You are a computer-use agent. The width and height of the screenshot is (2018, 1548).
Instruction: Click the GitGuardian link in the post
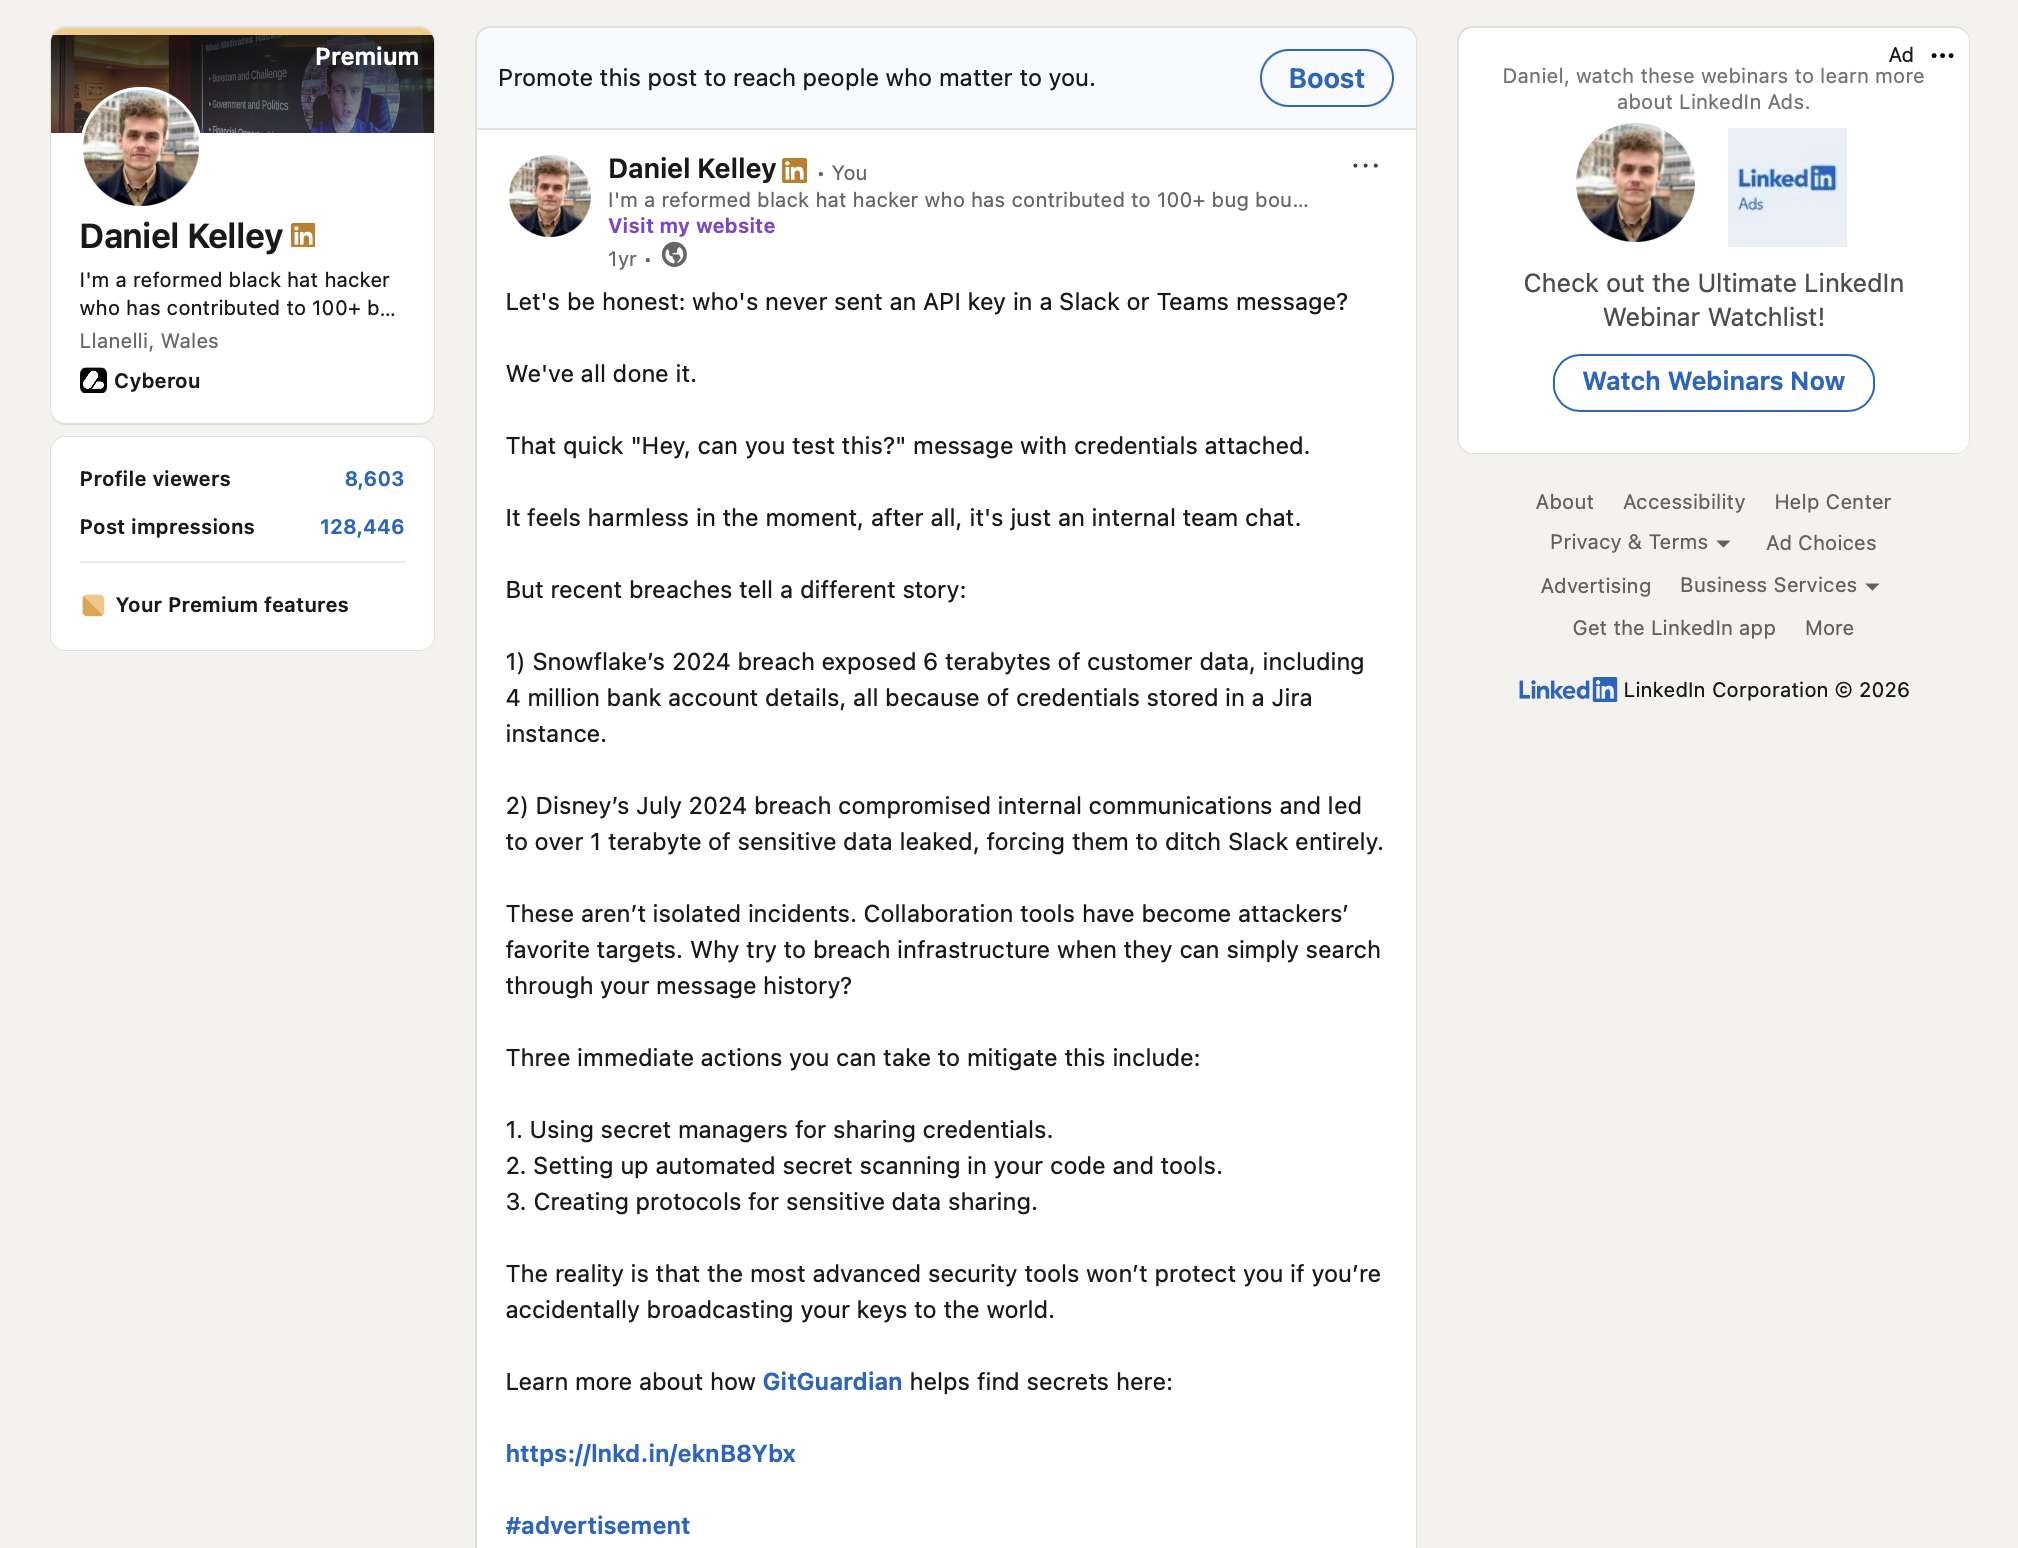(x=832, y=1381)
